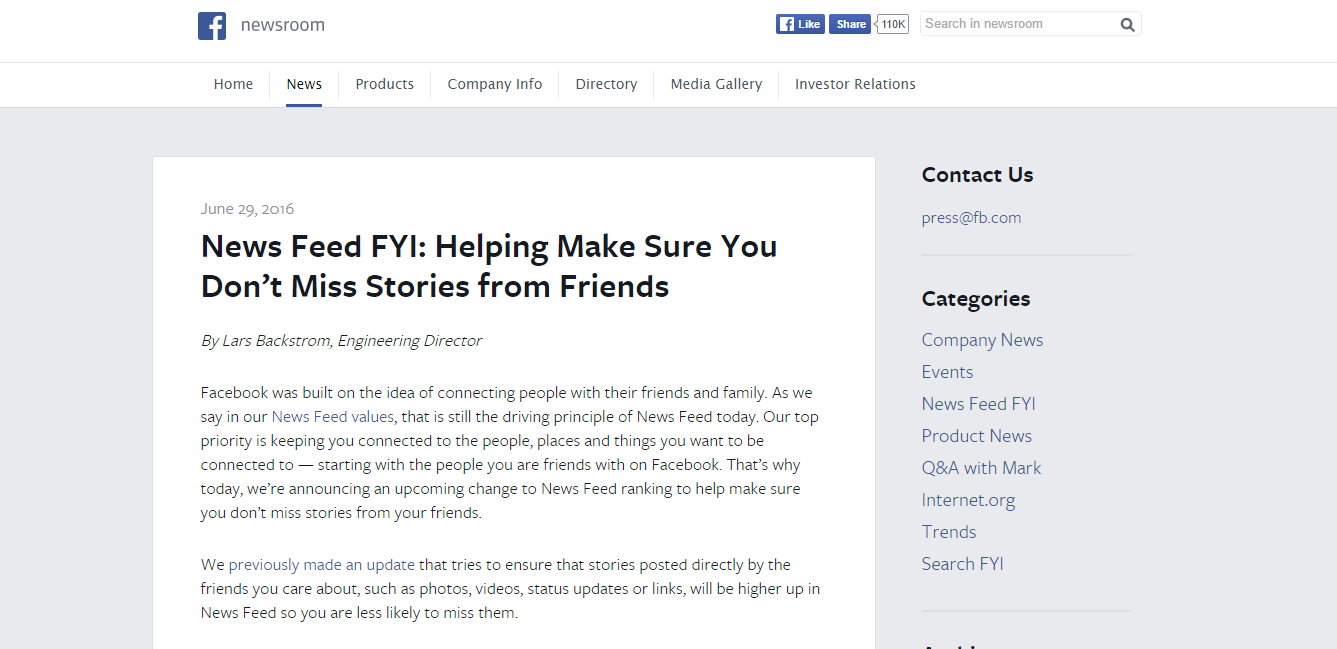Browse the Events category
Viewport: 1337px width, 649px height.
point(947,372)
